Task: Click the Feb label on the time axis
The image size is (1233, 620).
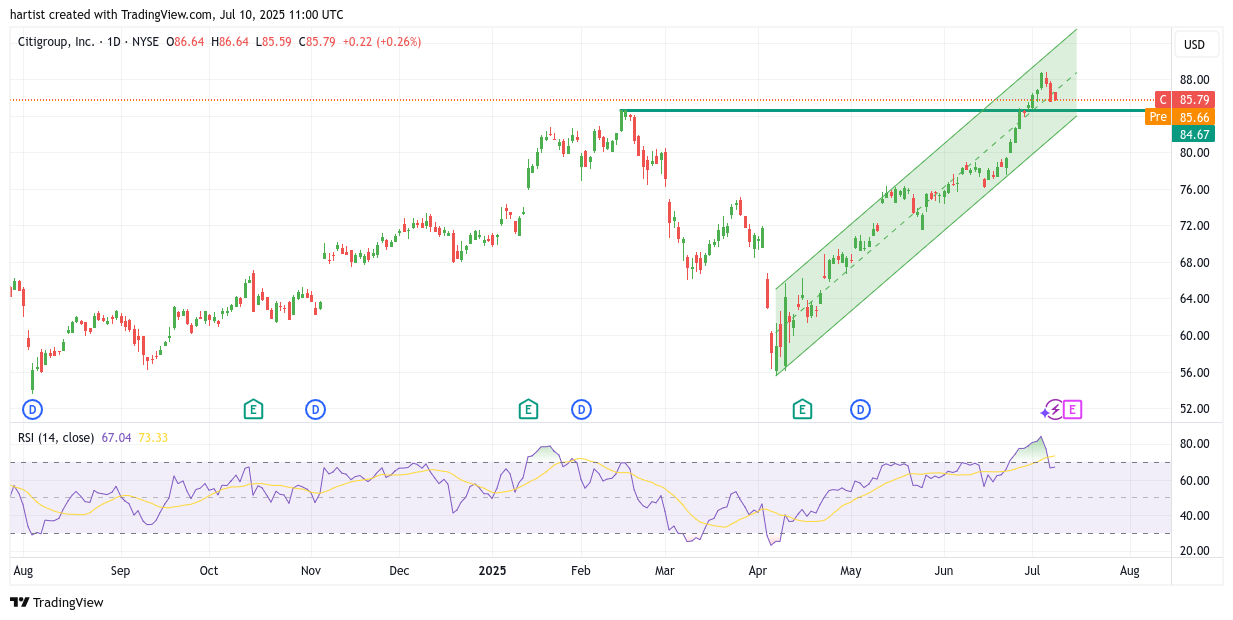Action: click(x=581, y=571)
